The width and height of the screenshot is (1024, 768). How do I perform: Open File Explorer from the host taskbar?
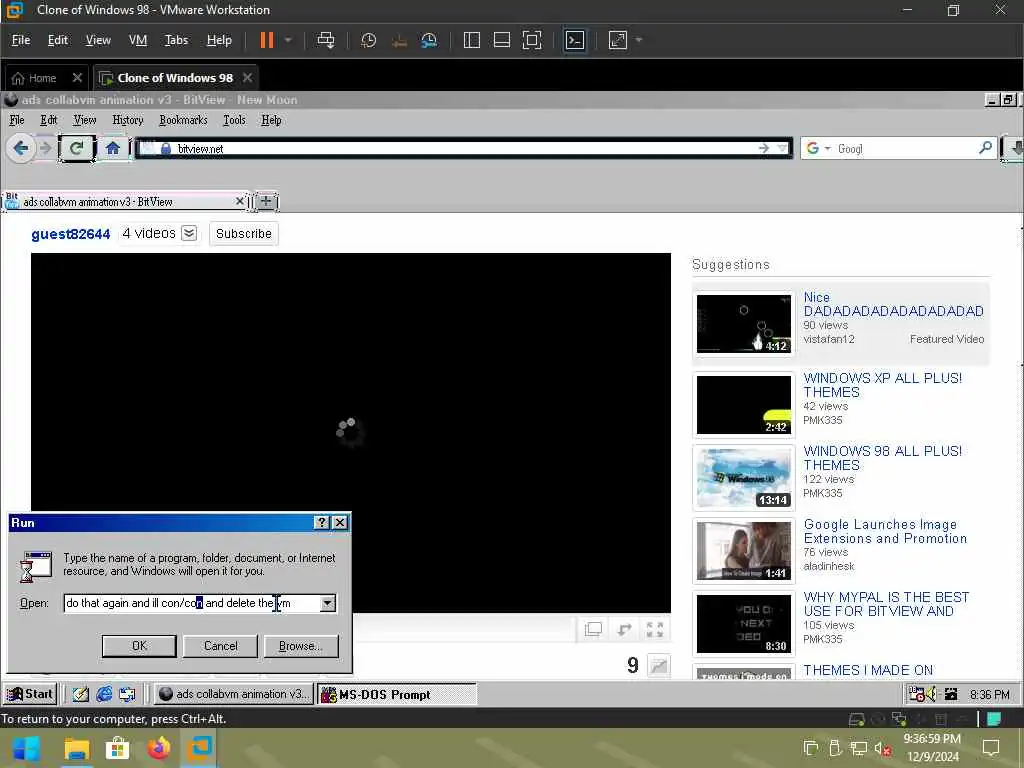tap(76, 748)
